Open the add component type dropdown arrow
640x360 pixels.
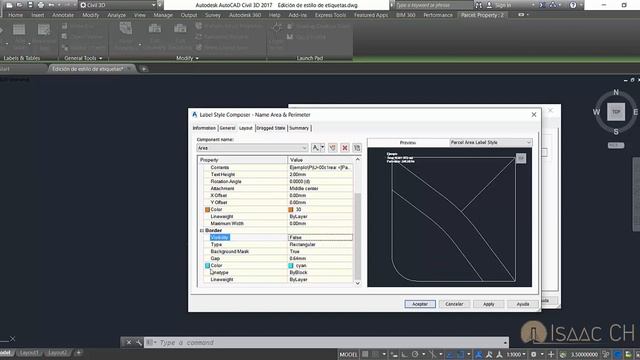[x=322, y=148]
